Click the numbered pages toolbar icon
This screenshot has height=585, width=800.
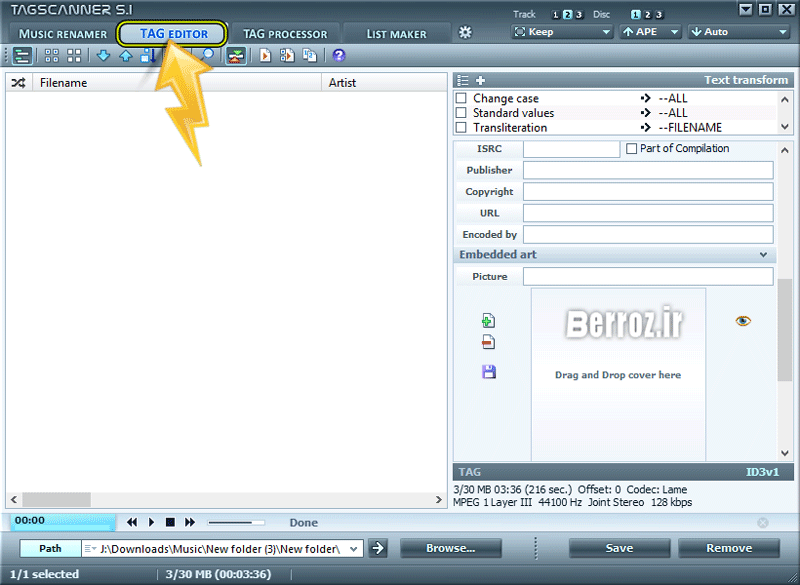(309, 56)
